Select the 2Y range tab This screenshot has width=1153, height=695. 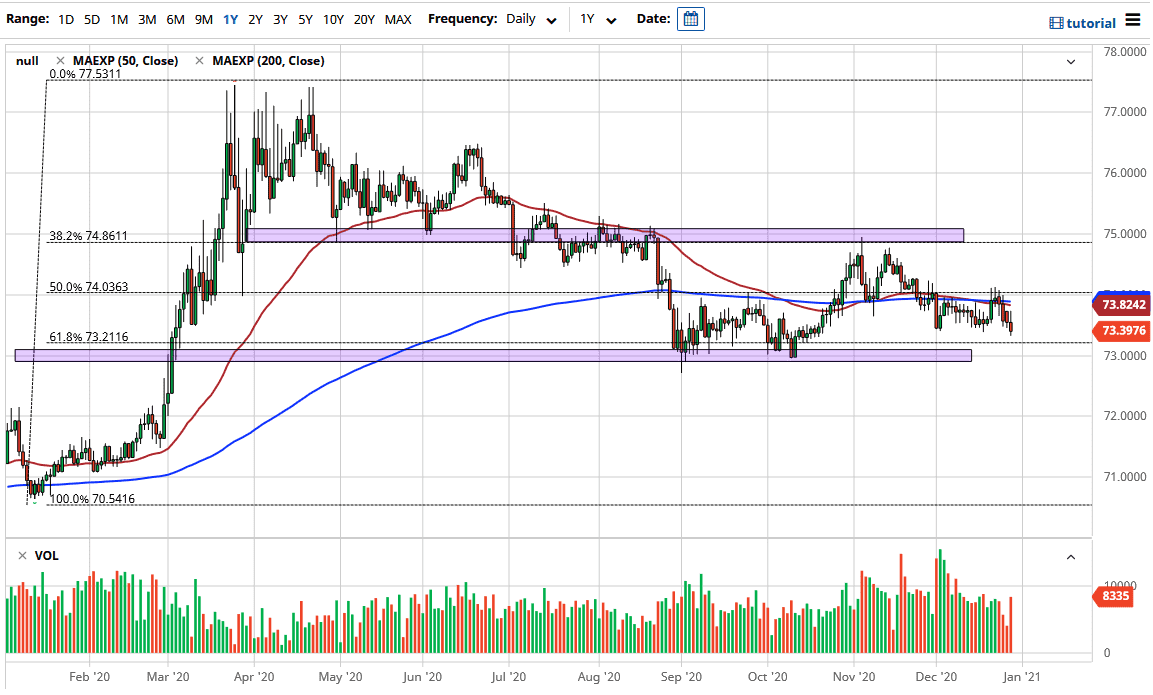click(x=255, y=18)
